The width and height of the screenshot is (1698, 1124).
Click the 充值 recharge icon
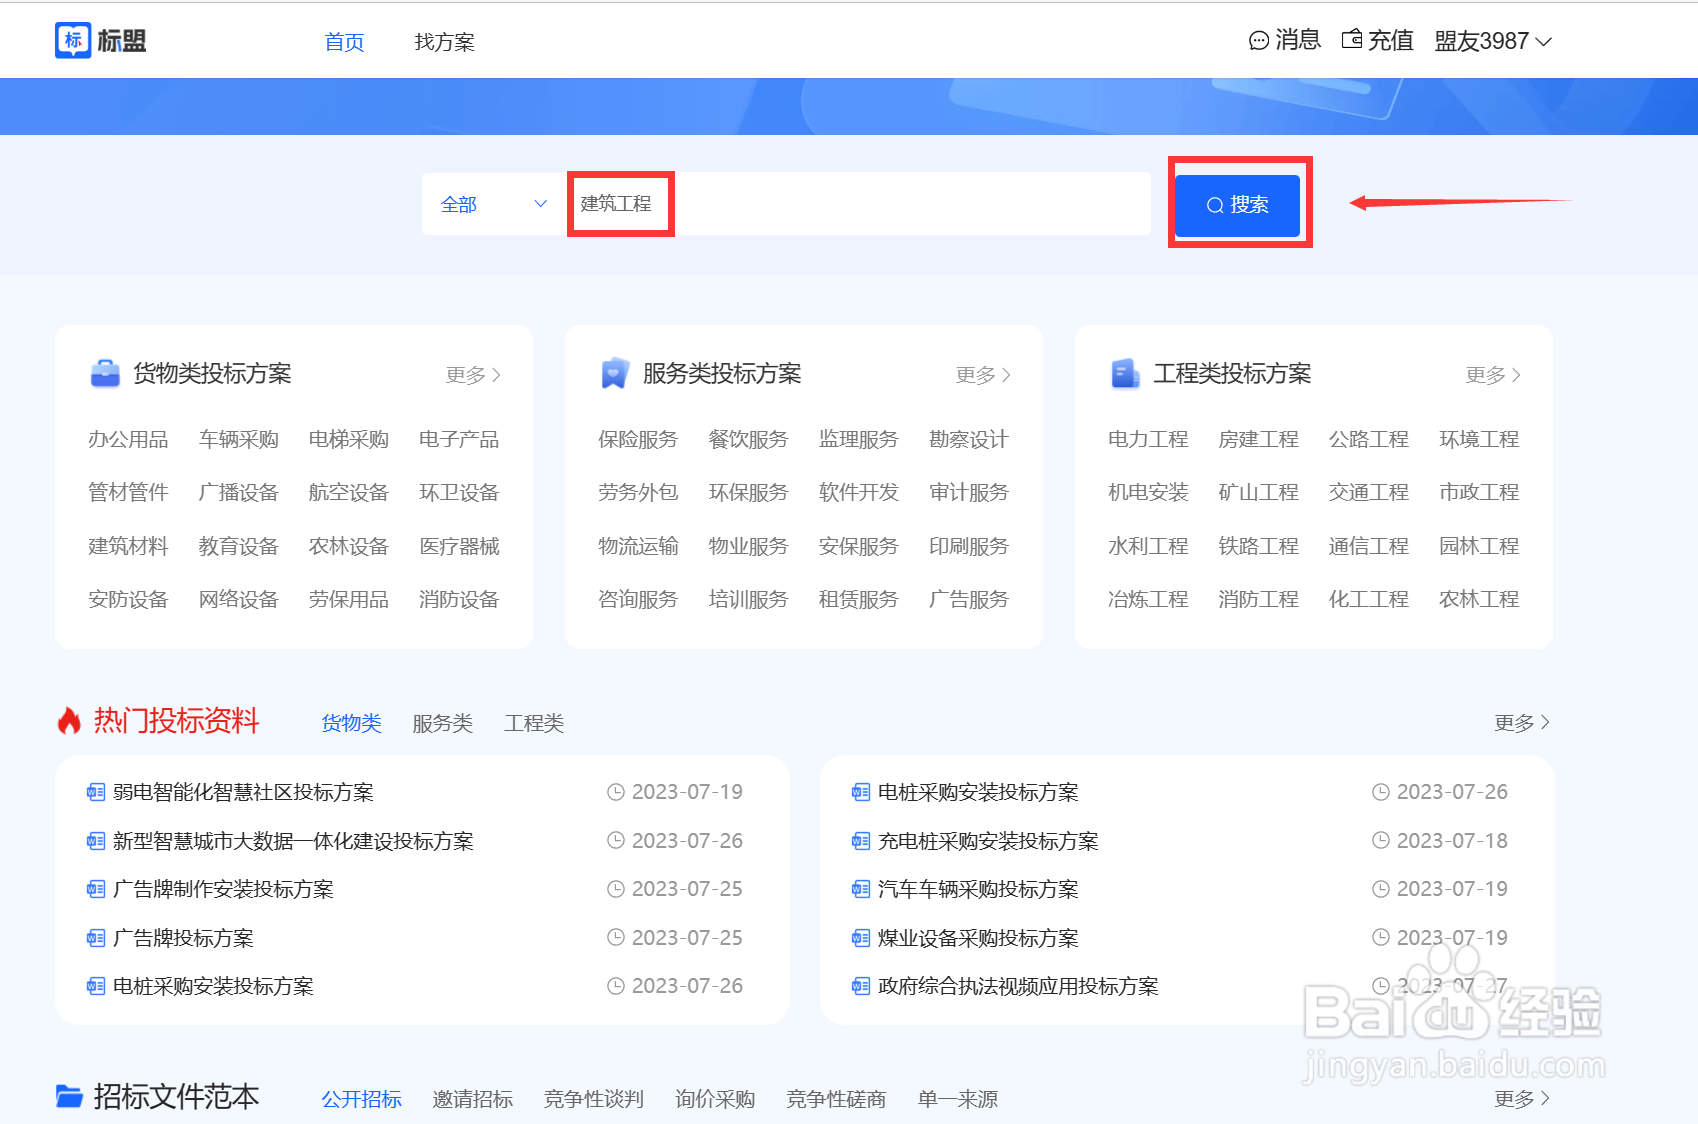click(1352, 40)
